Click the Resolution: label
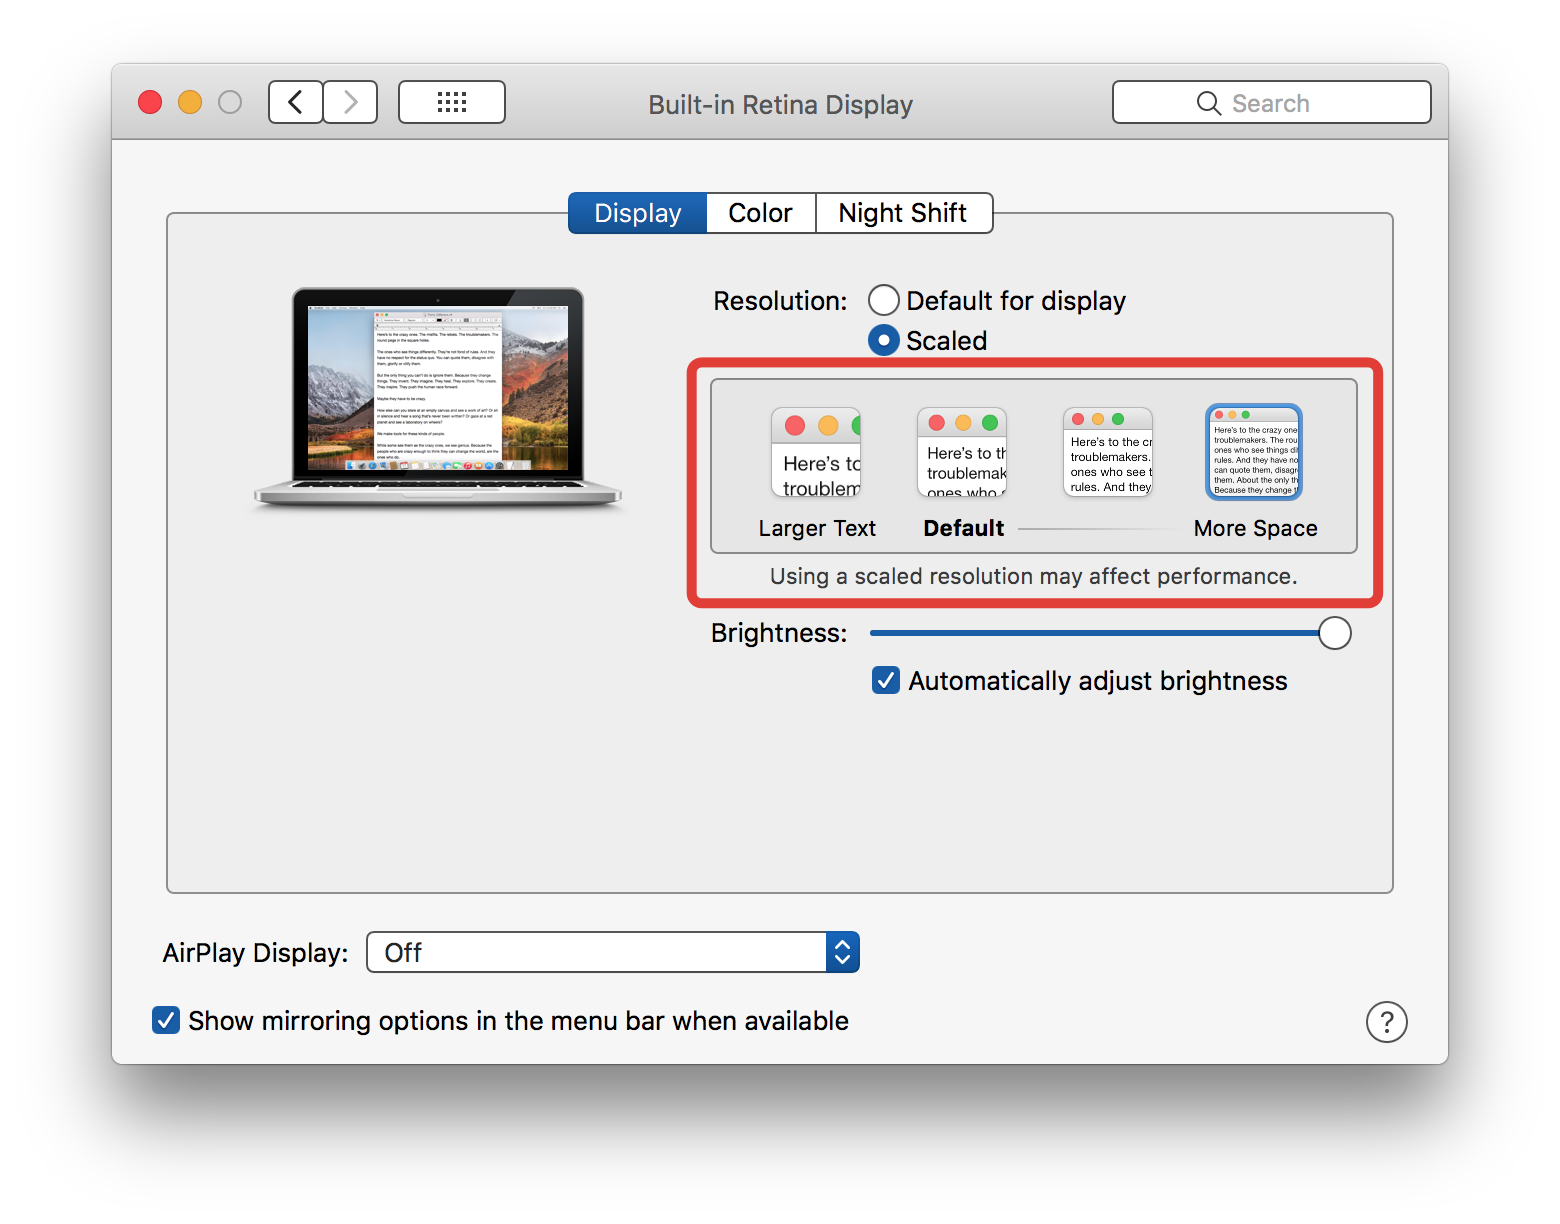The width and height of the screenshot is (1560, 1224). 780,300
